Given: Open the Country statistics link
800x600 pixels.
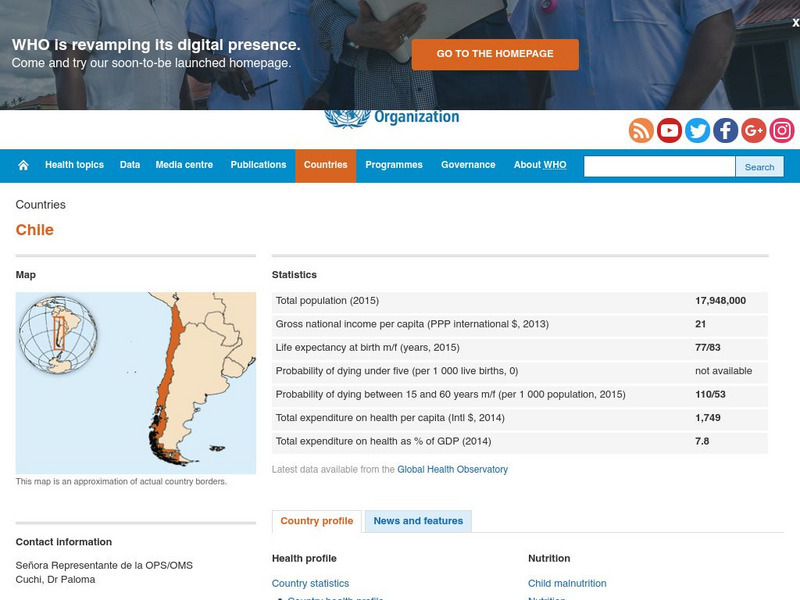Looking at the screenshot, I should tap(311, 583).
